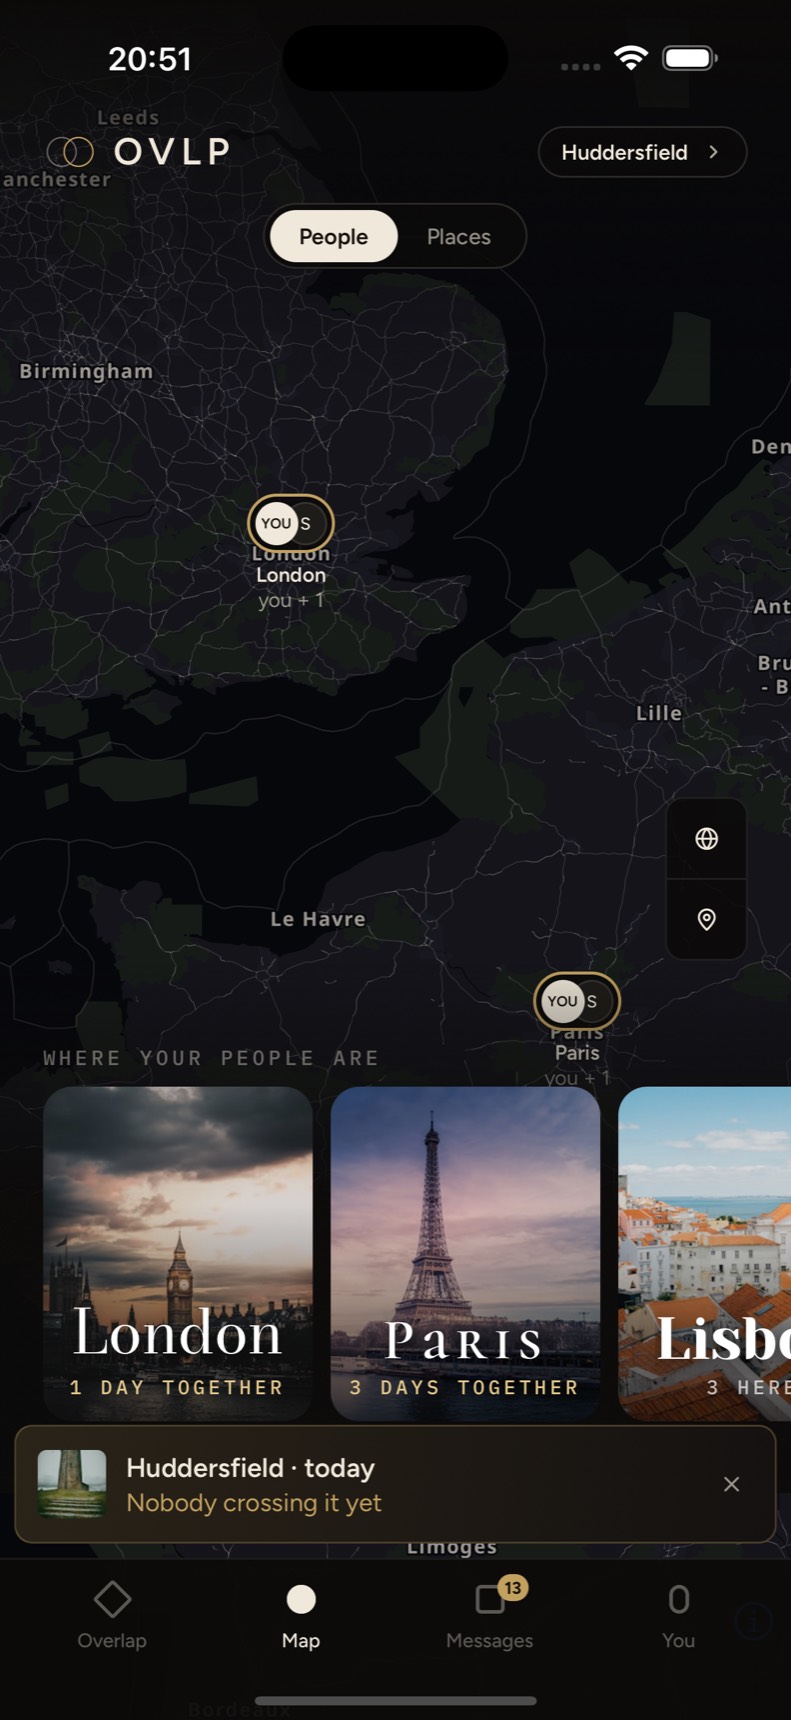This screenshot has height=1720, width=791.
Task: Open the Huddersfield location selector
Action: pyautogui.click(x=642, y=152)
